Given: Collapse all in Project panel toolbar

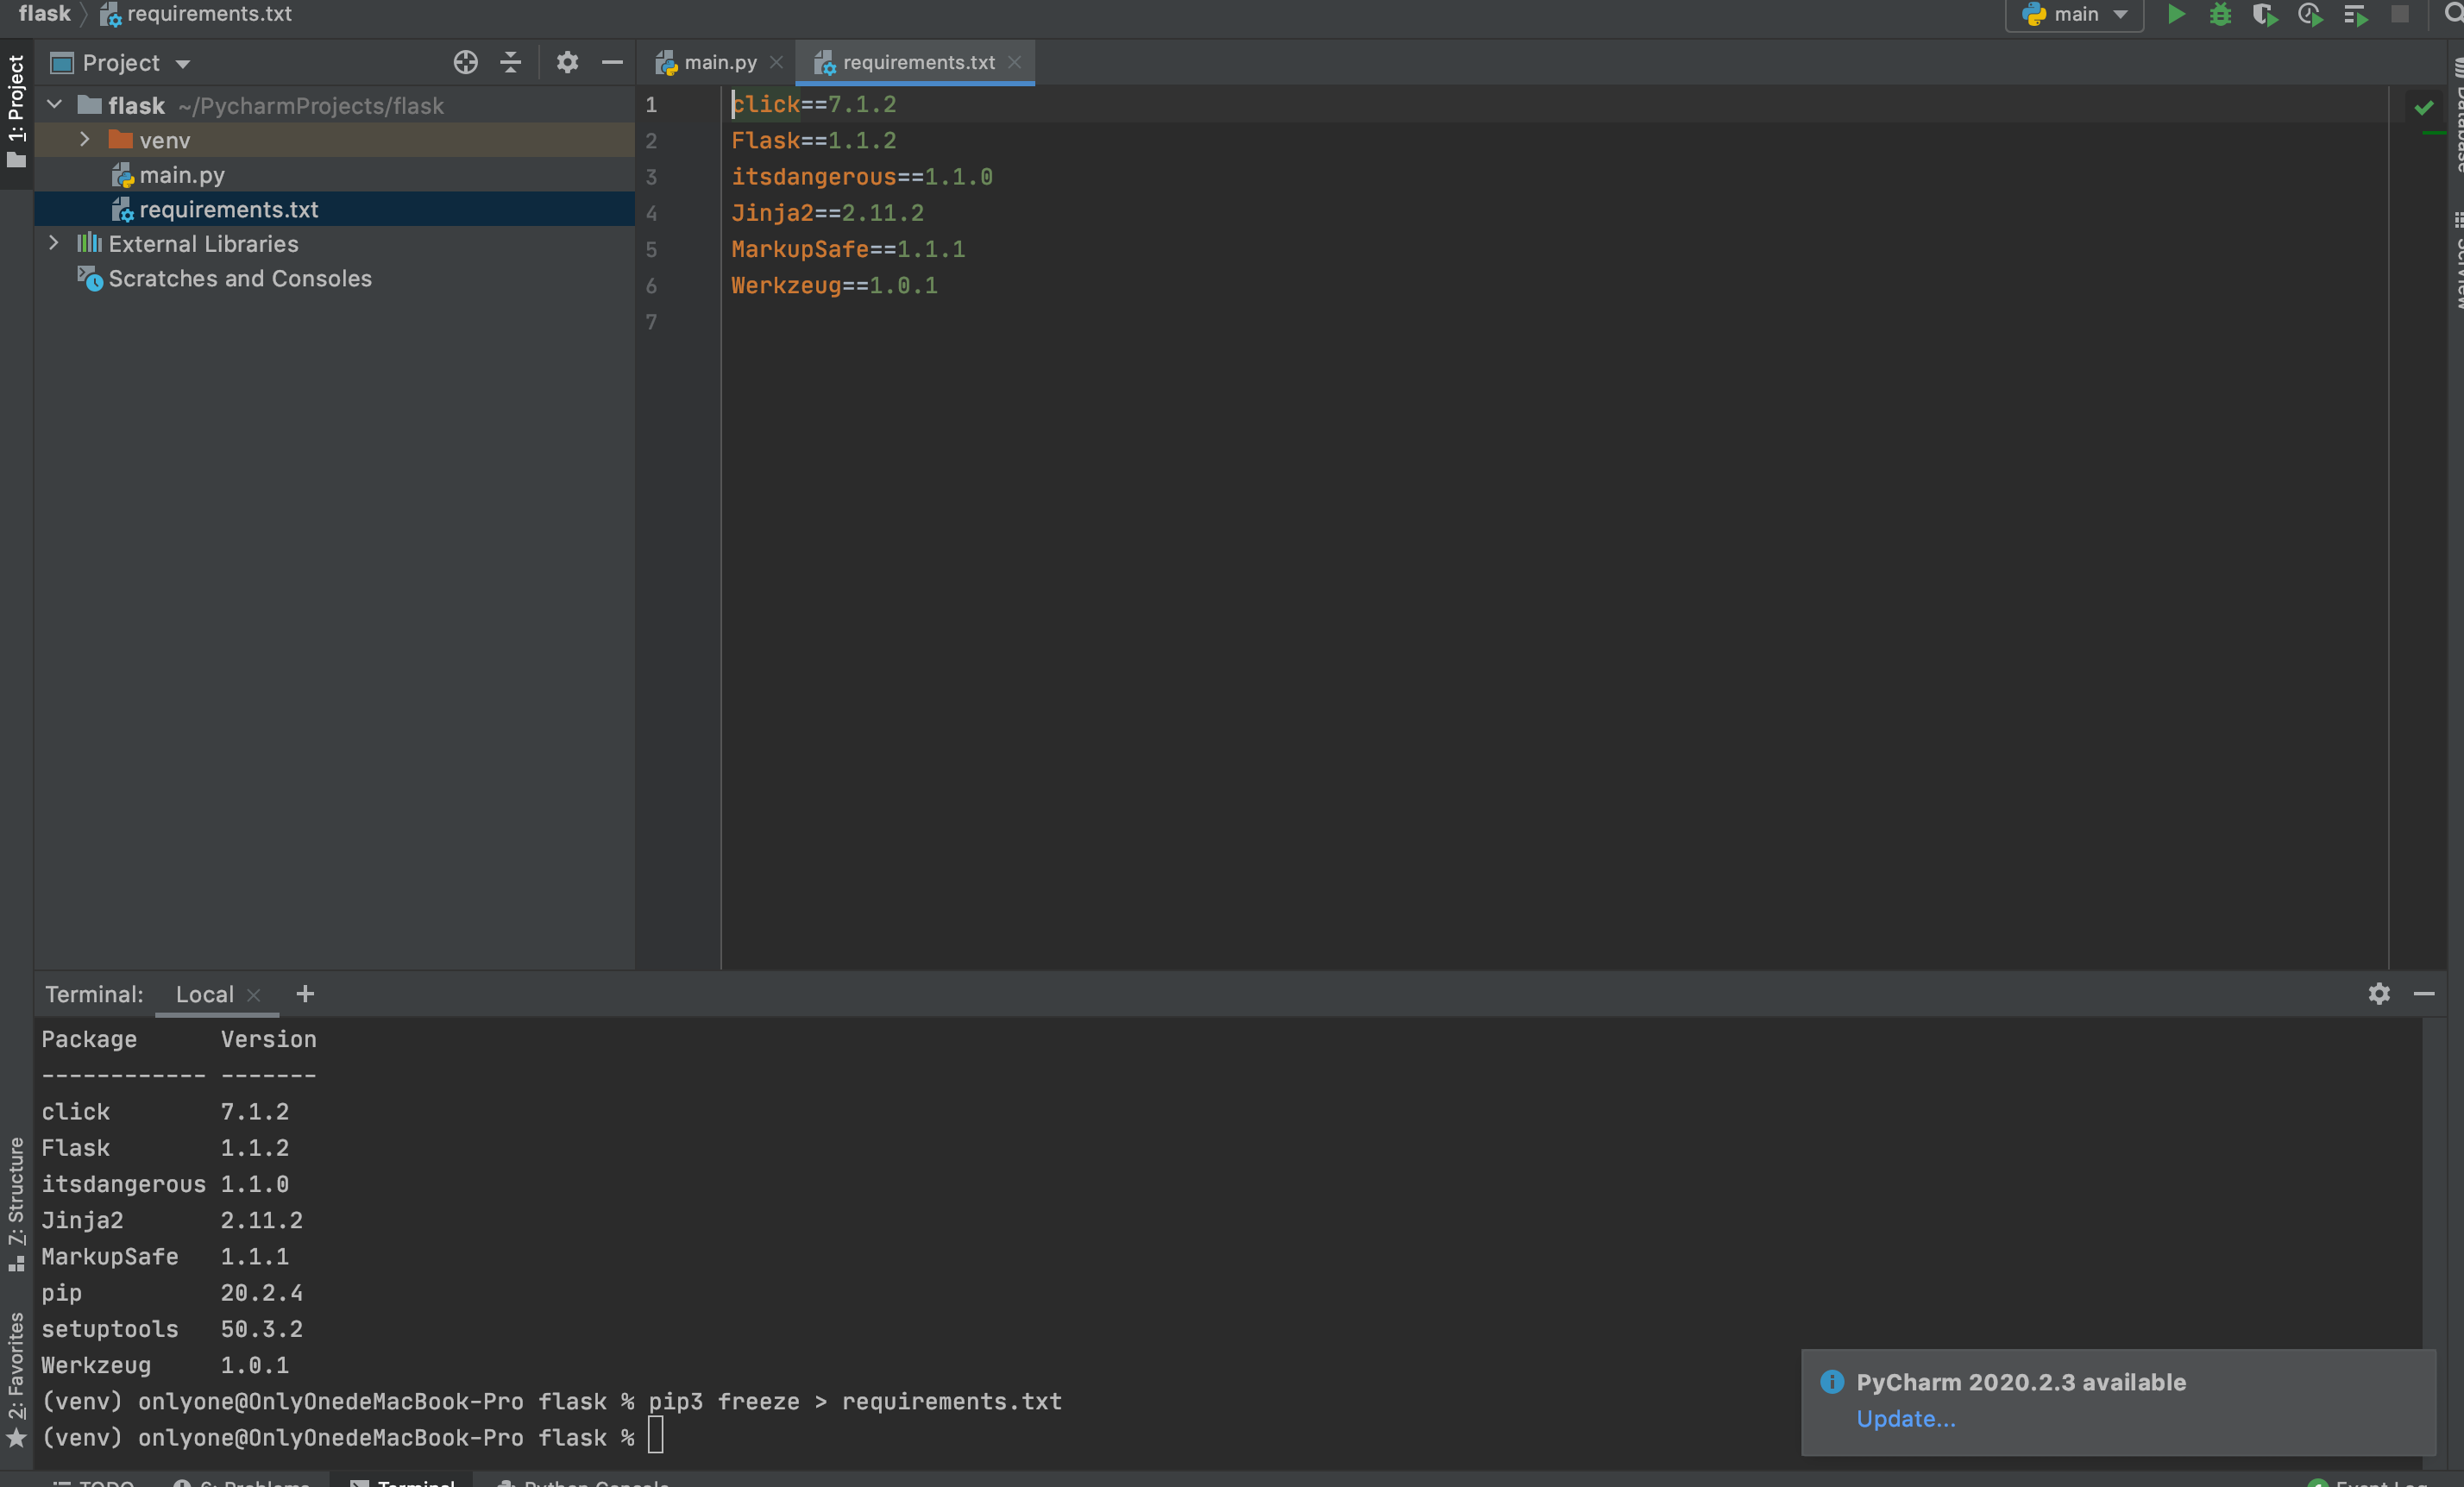Looking at the screenshot, I should pyautogui.click(x=510, y=63).
